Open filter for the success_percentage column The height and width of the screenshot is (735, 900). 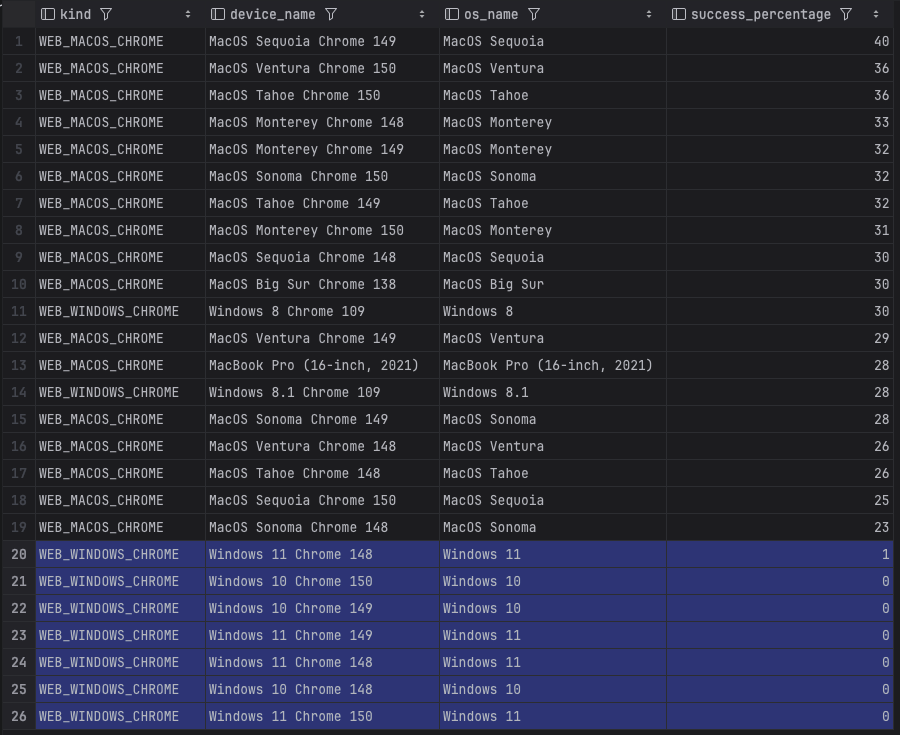click(845, 14)
